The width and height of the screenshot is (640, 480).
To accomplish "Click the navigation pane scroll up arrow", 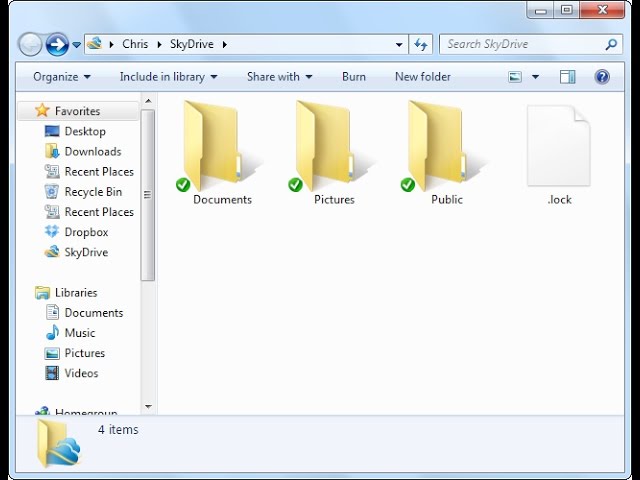I will pos(148,101).
